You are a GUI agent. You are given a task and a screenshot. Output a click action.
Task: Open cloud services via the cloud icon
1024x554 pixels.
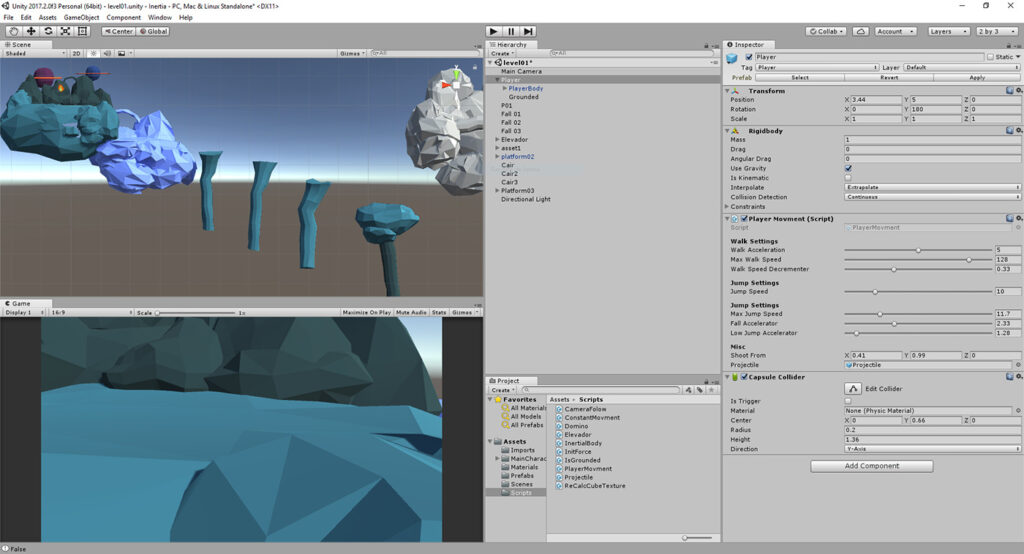(x=861, y=32)
